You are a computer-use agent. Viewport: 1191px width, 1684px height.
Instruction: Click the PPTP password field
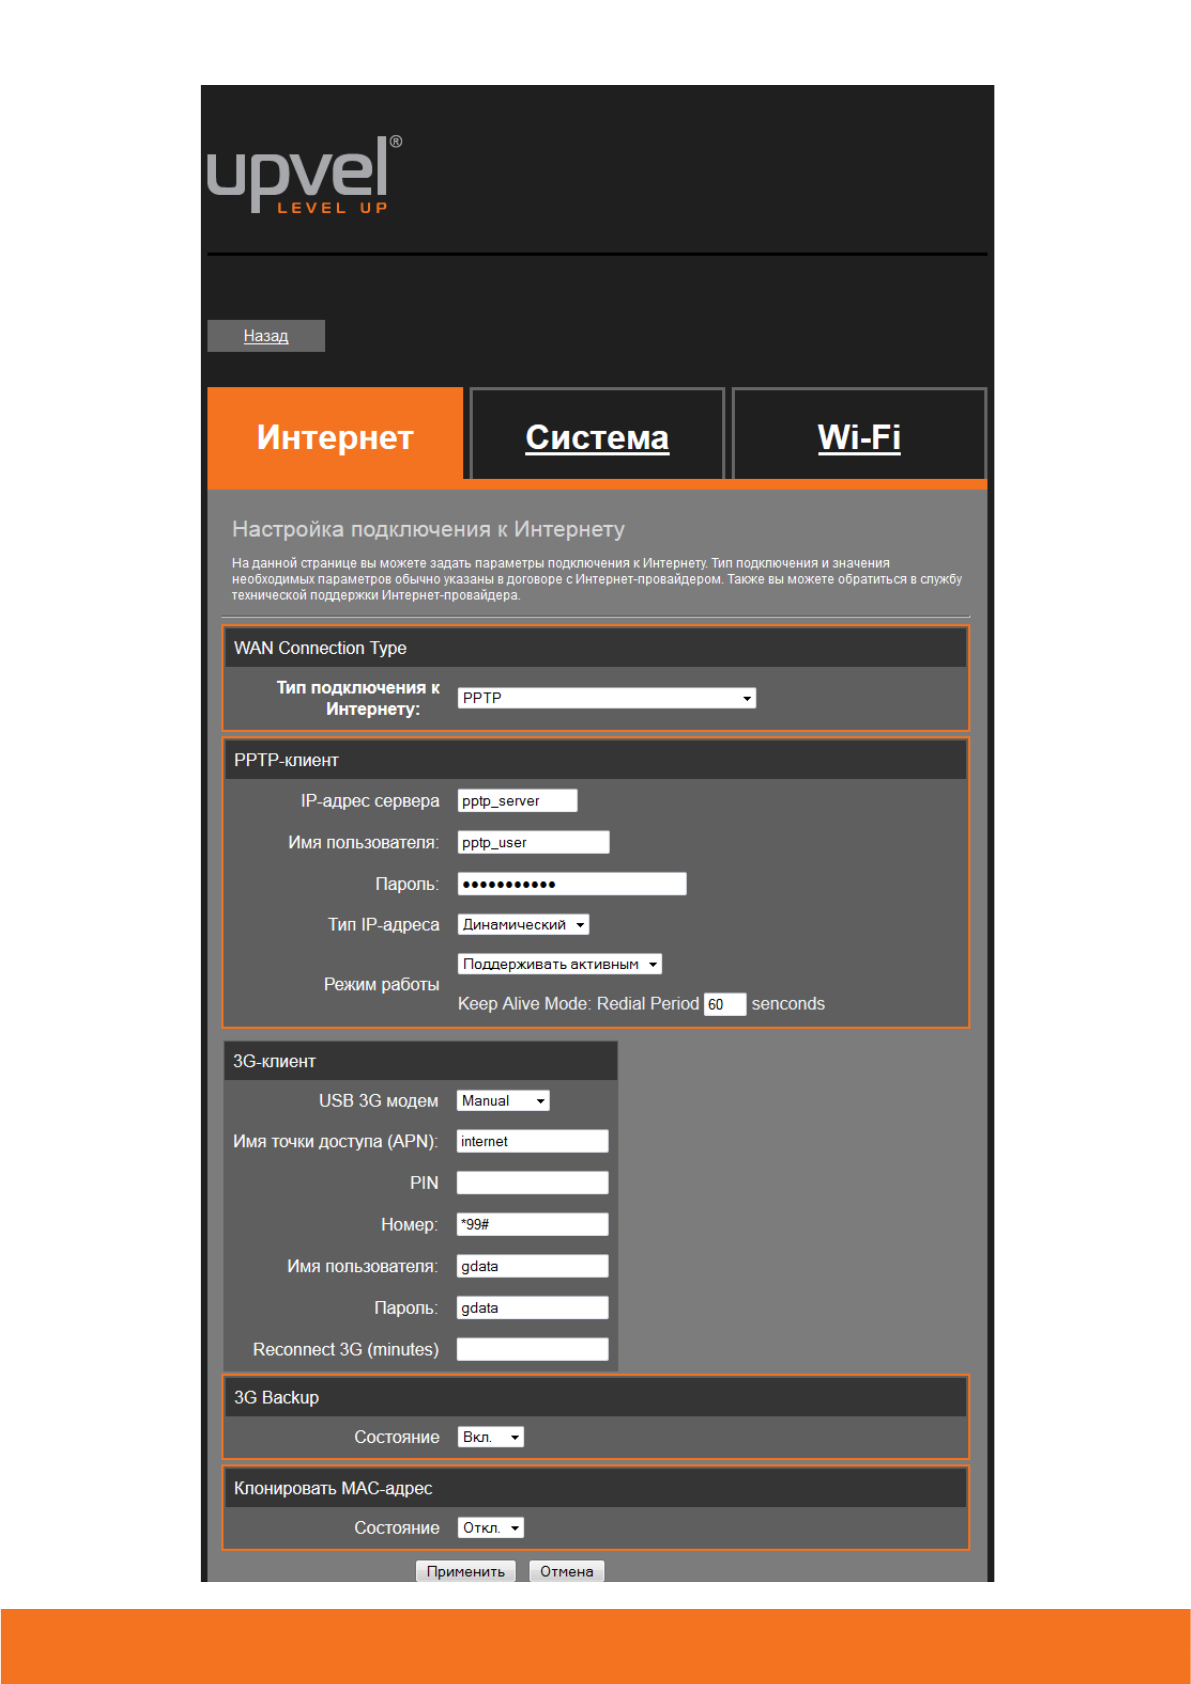click(x=571, y=884)
